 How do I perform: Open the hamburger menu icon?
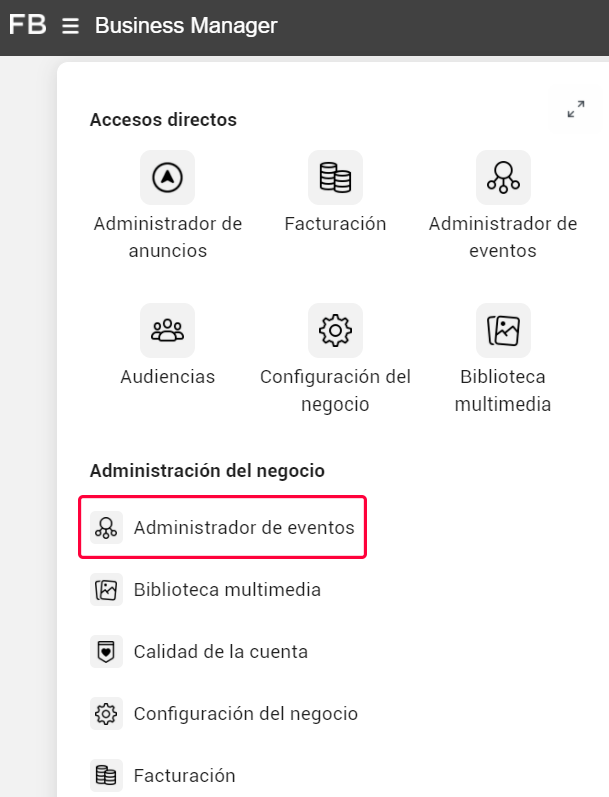tap(70, 25)
